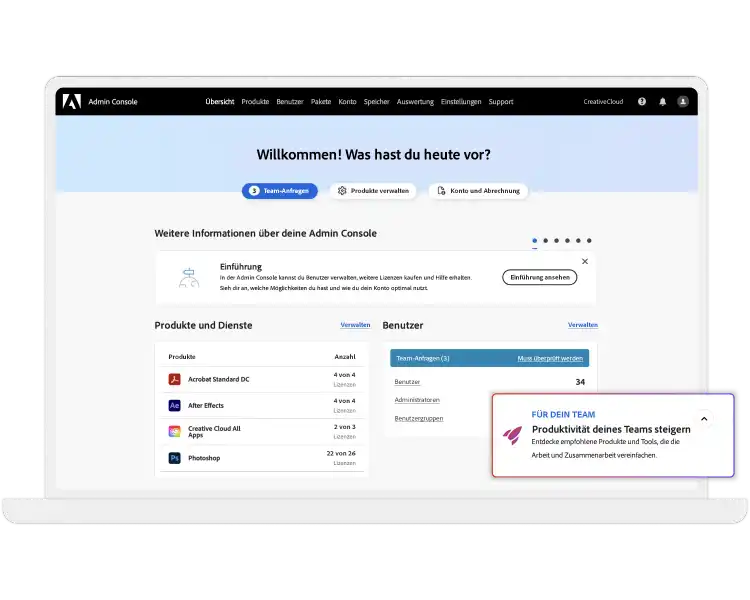Click Verwalten link for Produkte und Dienste
Image resolution: width=750 pixels, height=600 pixels.
[x=355, y=325]
